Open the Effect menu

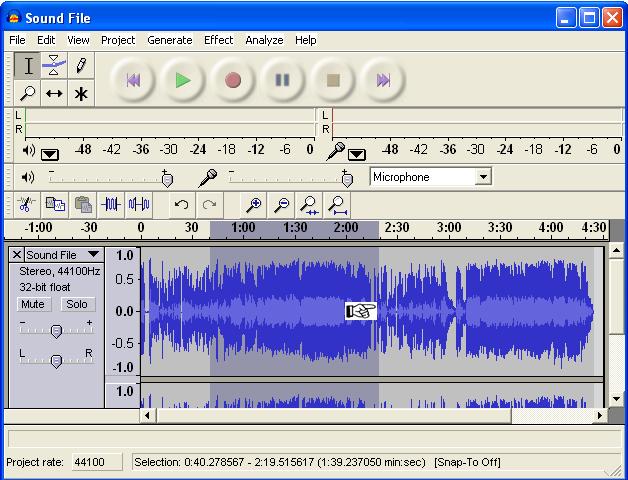click(x=219, y=40)
